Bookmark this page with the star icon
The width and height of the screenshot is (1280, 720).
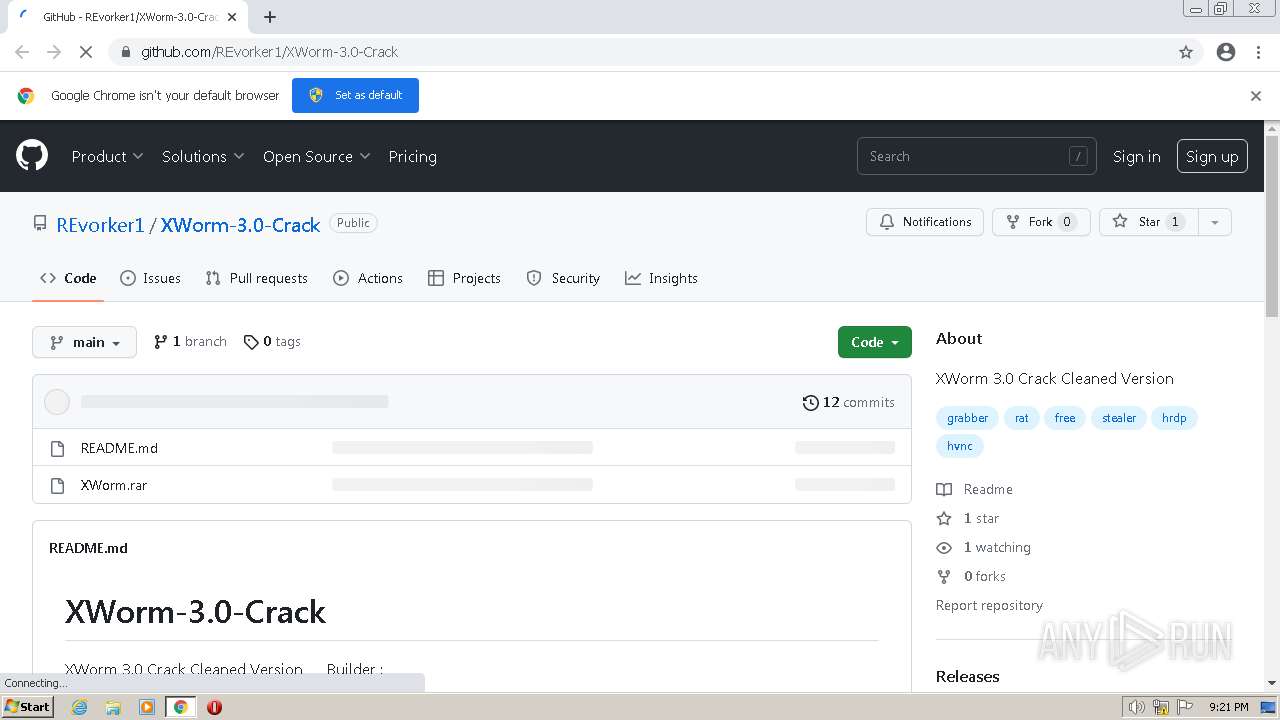click(x=1186, y=52)
